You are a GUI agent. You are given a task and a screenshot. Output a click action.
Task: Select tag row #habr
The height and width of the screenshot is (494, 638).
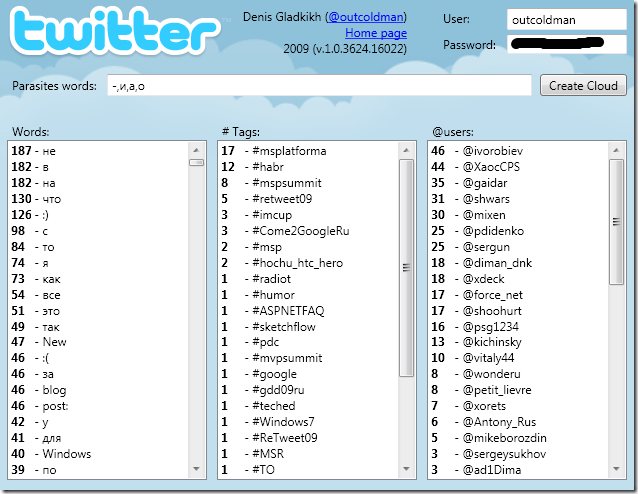(308, 167)
